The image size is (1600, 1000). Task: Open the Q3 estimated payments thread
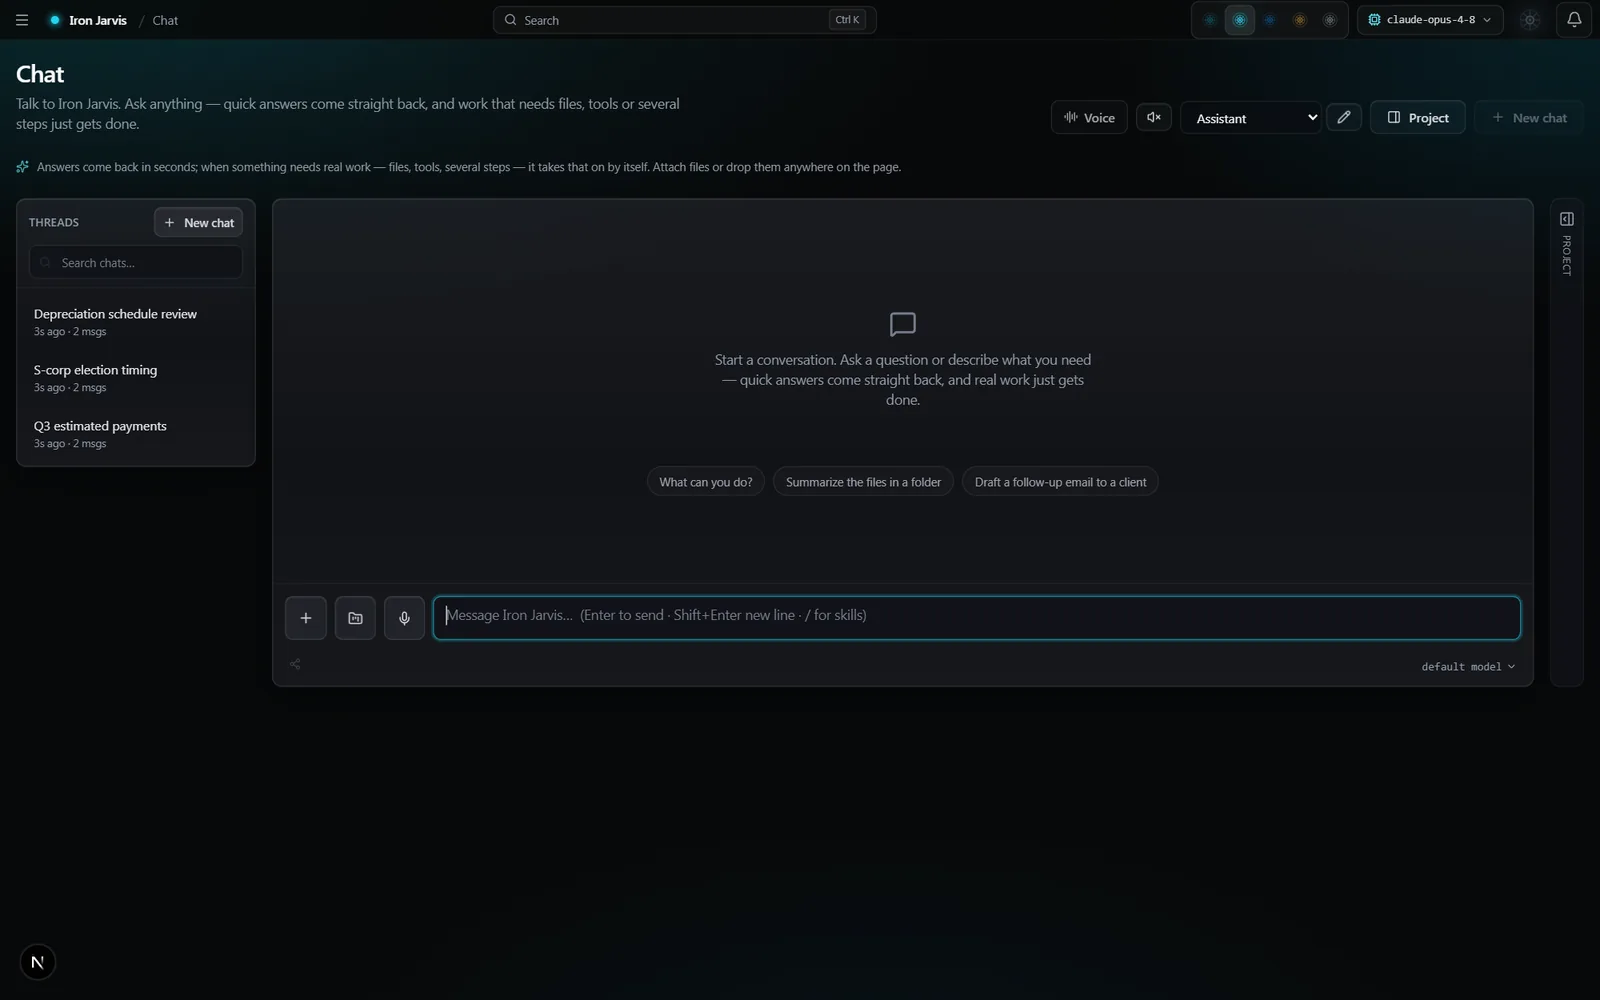[136, 434]
